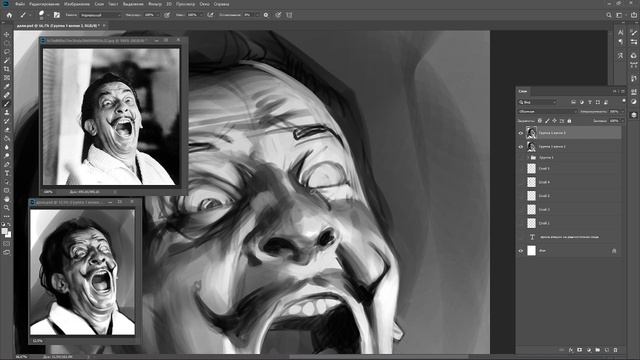Click the search icon at top right
Image resolution: width=640 pixels, height=360 pixels.
pos(609,15)
